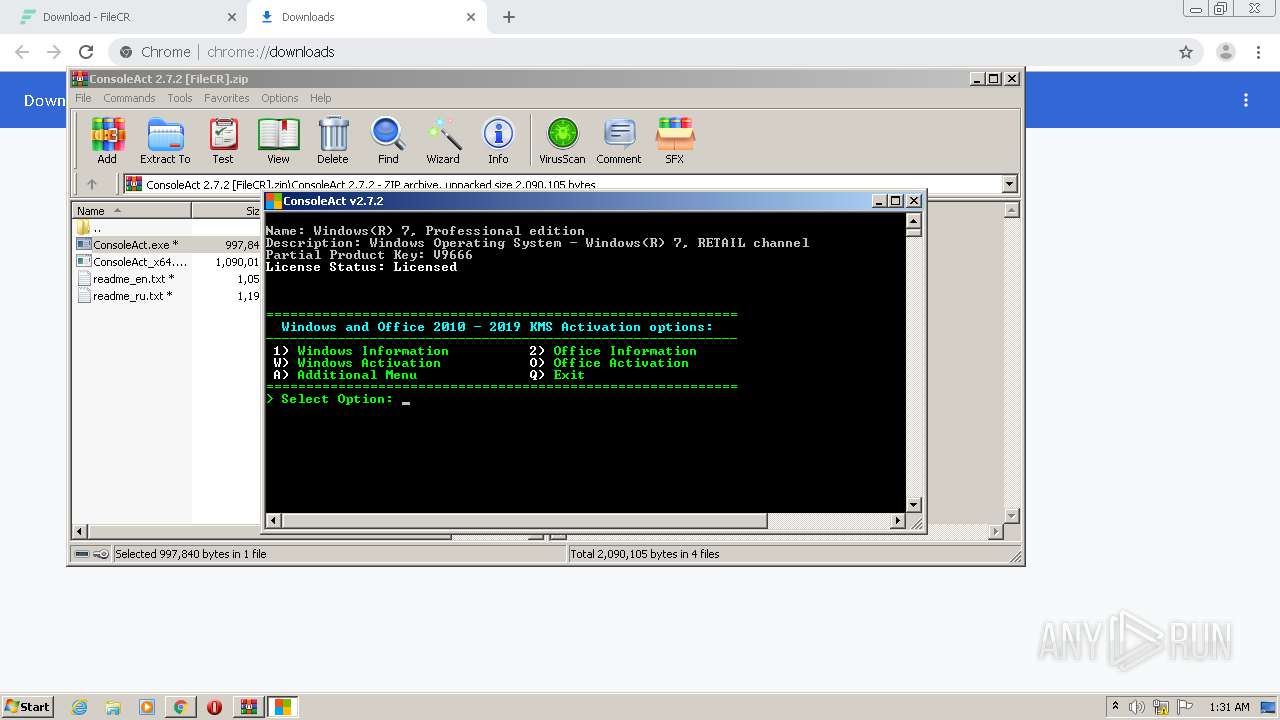Run VirusScan from the toolbar
1280x720 pixels.
pos(562,140)
